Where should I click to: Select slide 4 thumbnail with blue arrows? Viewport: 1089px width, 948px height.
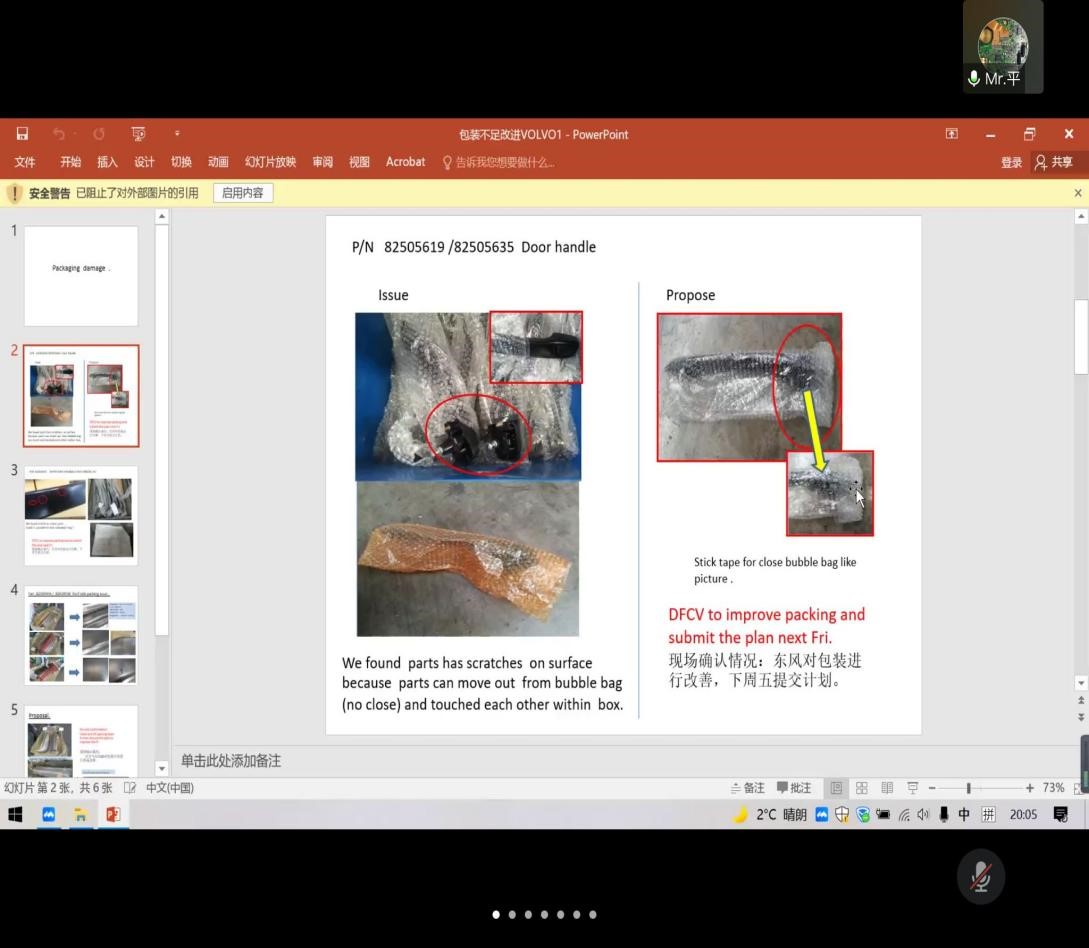[81, 635]
